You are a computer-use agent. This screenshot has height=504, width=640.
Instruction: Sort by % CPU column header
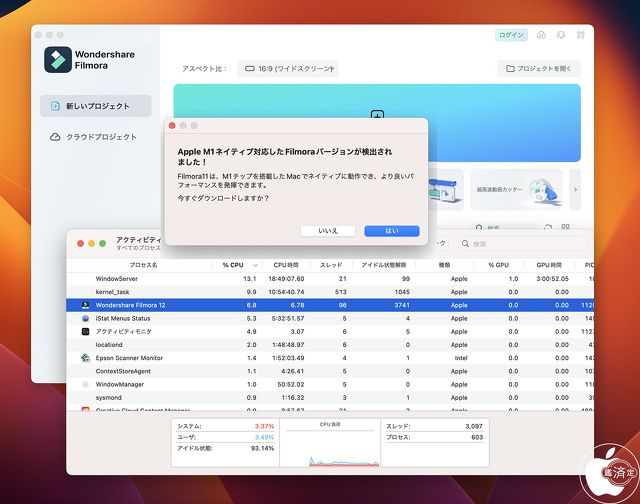pyautogui.click(x=237, y=265)
